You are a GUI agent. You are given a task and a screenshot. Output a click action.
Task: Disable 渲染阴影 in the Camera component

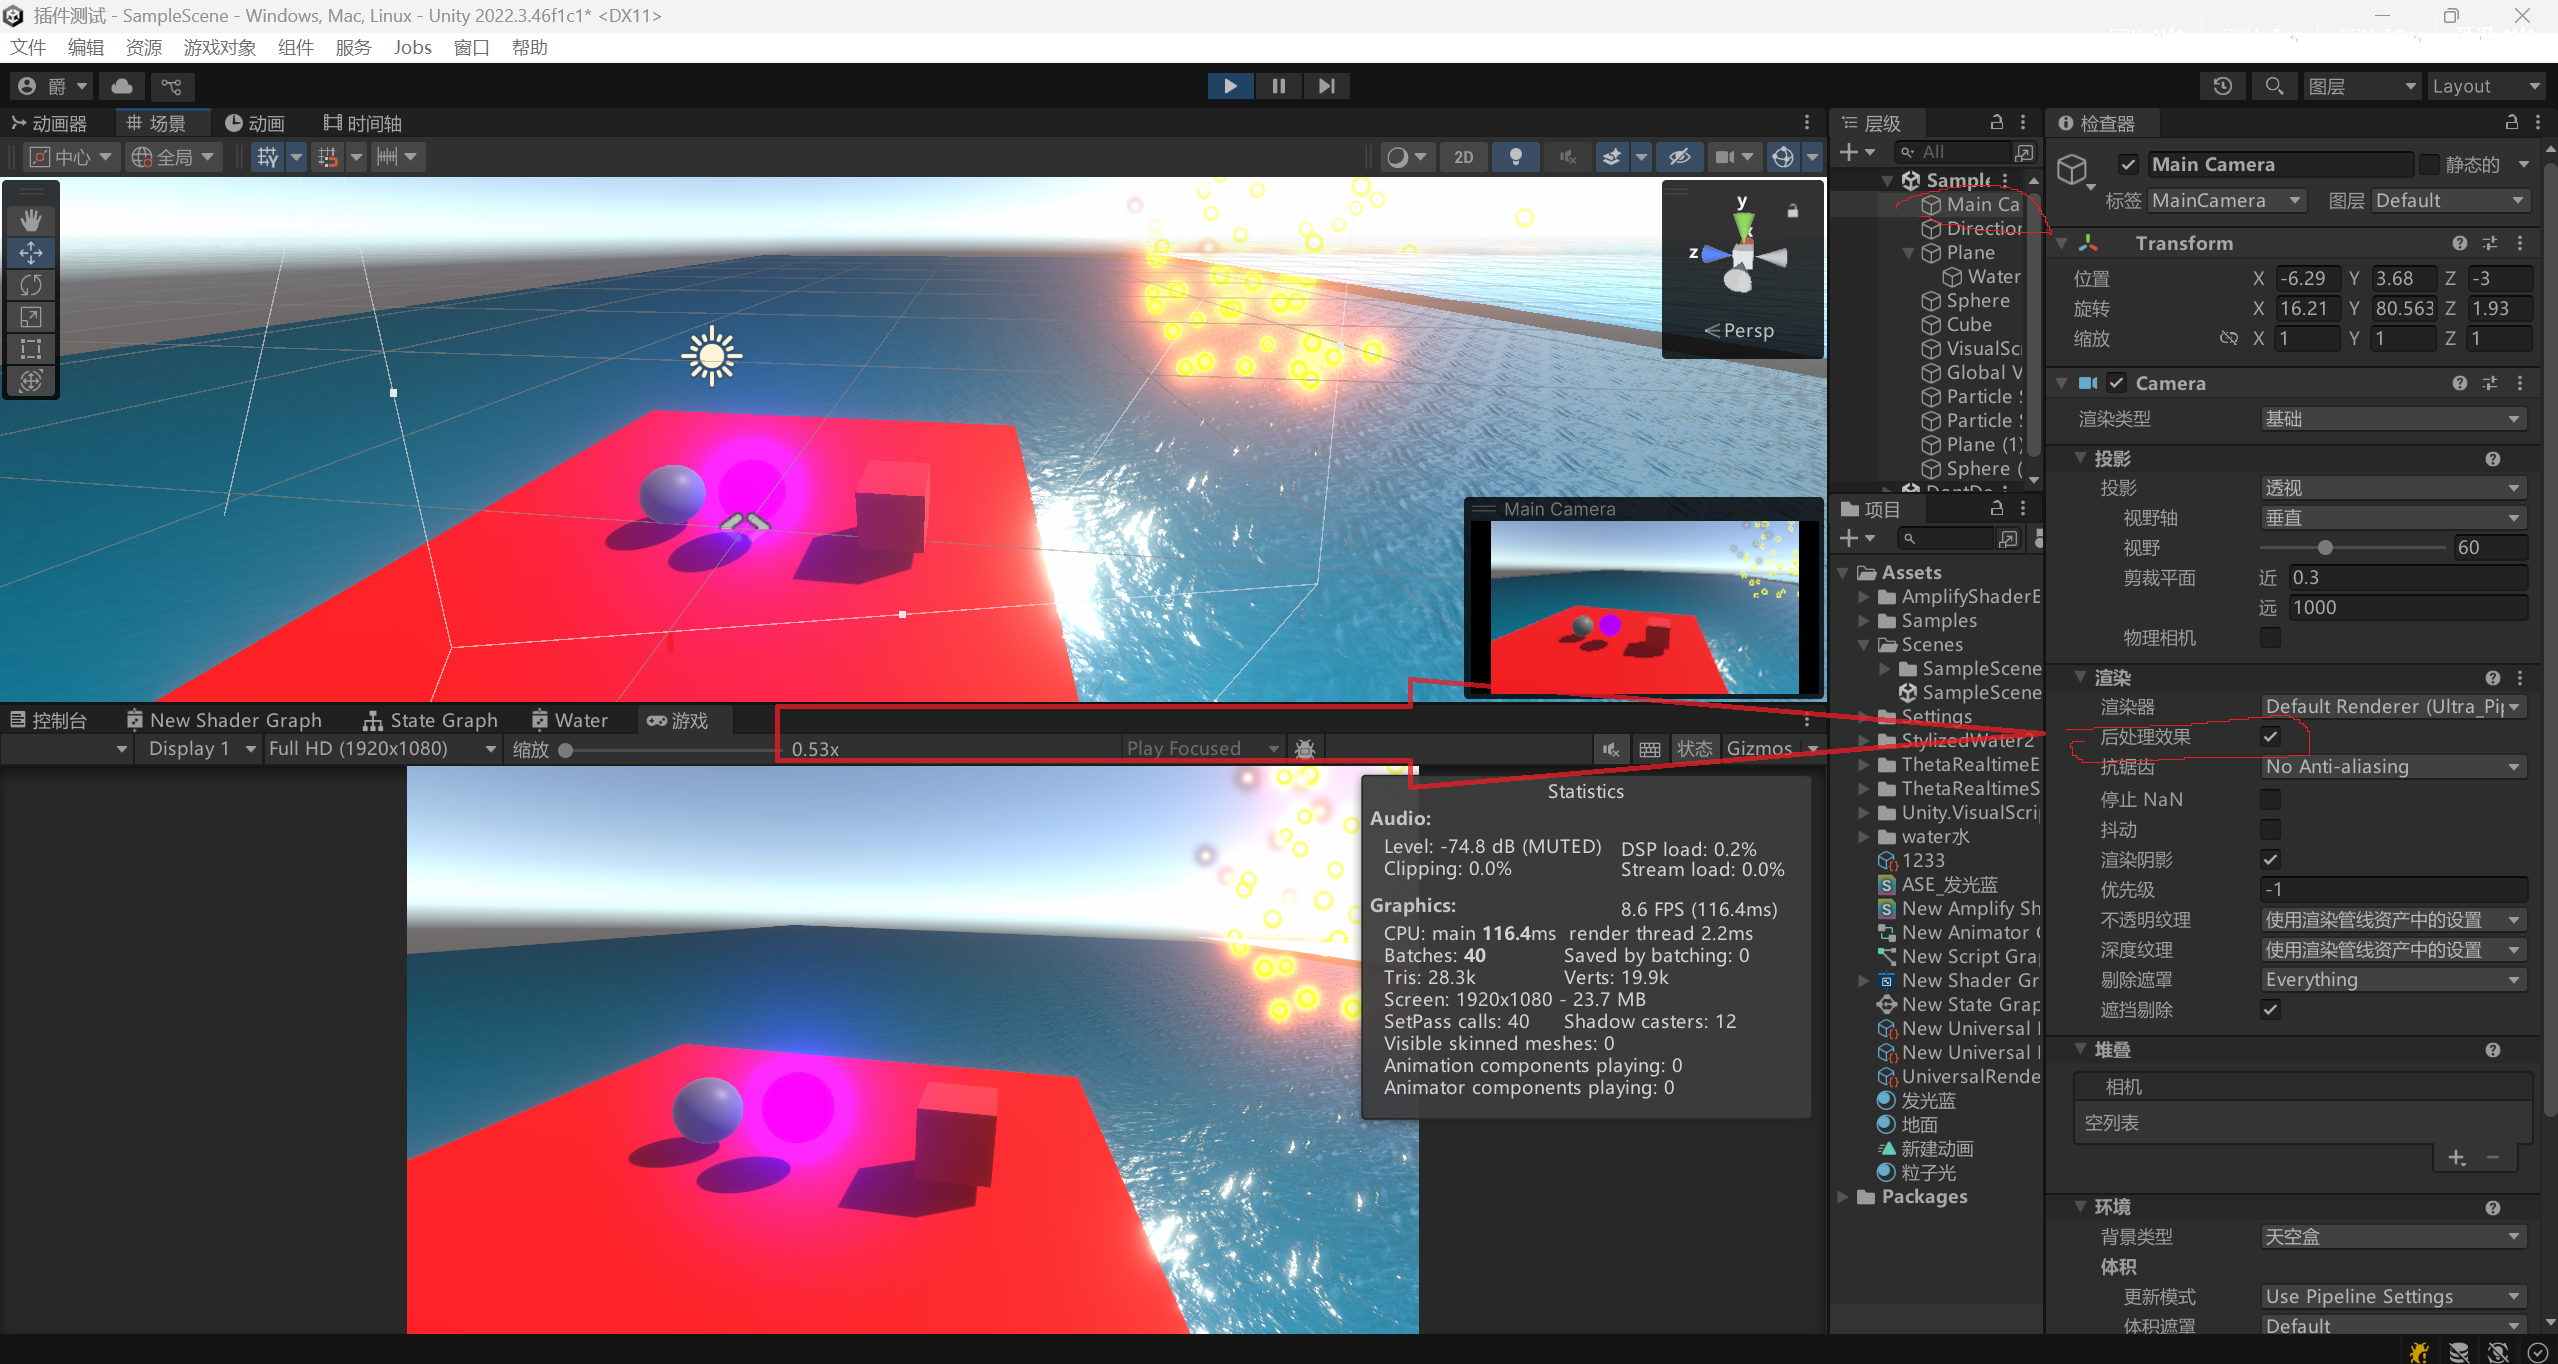click(2270, 859)
